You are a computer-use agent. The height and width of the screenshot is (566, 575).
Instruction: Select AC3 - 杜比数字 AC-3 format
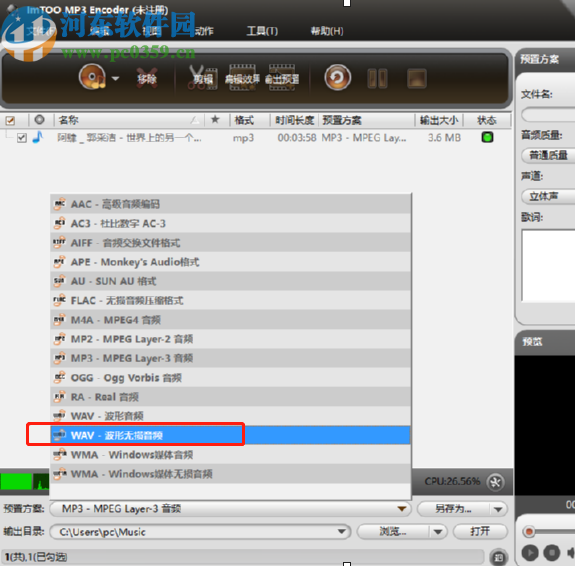230,223
